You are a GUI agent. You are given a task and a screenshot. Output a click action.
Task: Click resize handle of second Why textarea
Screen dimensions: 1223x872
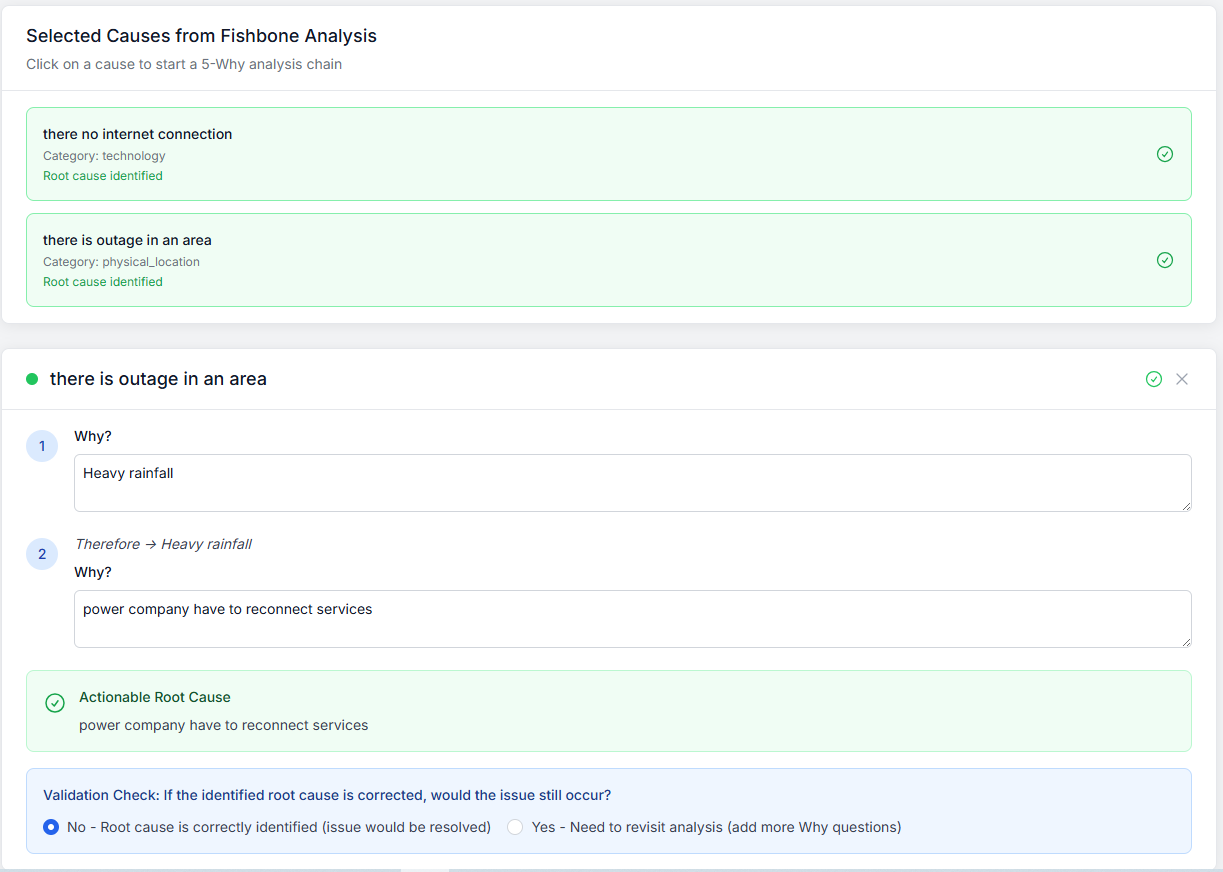pyautogui.click(x=1186, y=641)
